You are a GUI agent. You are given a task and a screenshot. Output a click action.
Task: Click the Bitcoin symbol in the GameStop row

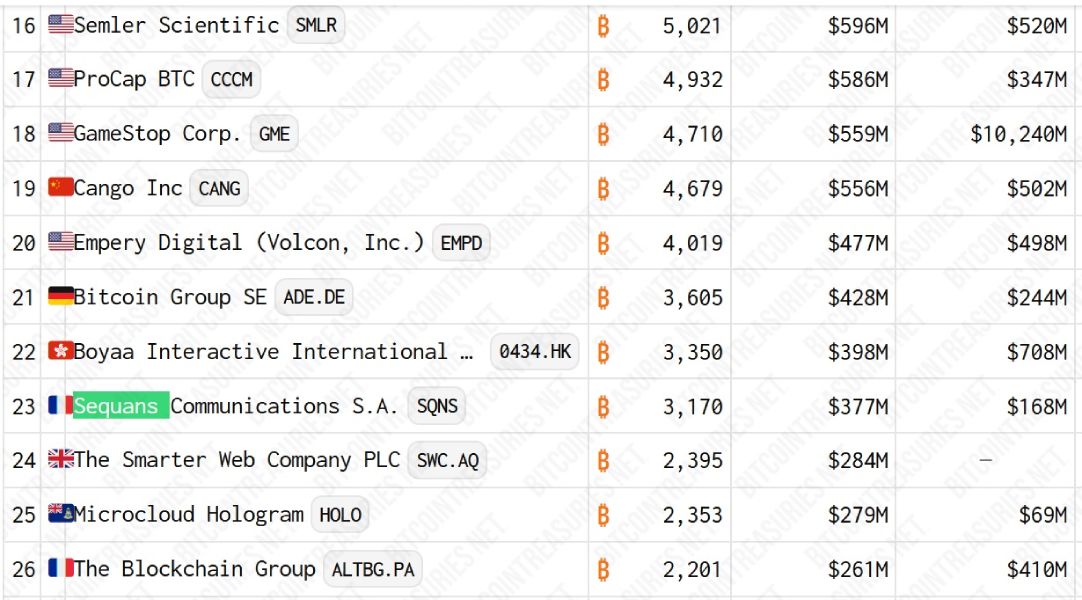(603, 134)
